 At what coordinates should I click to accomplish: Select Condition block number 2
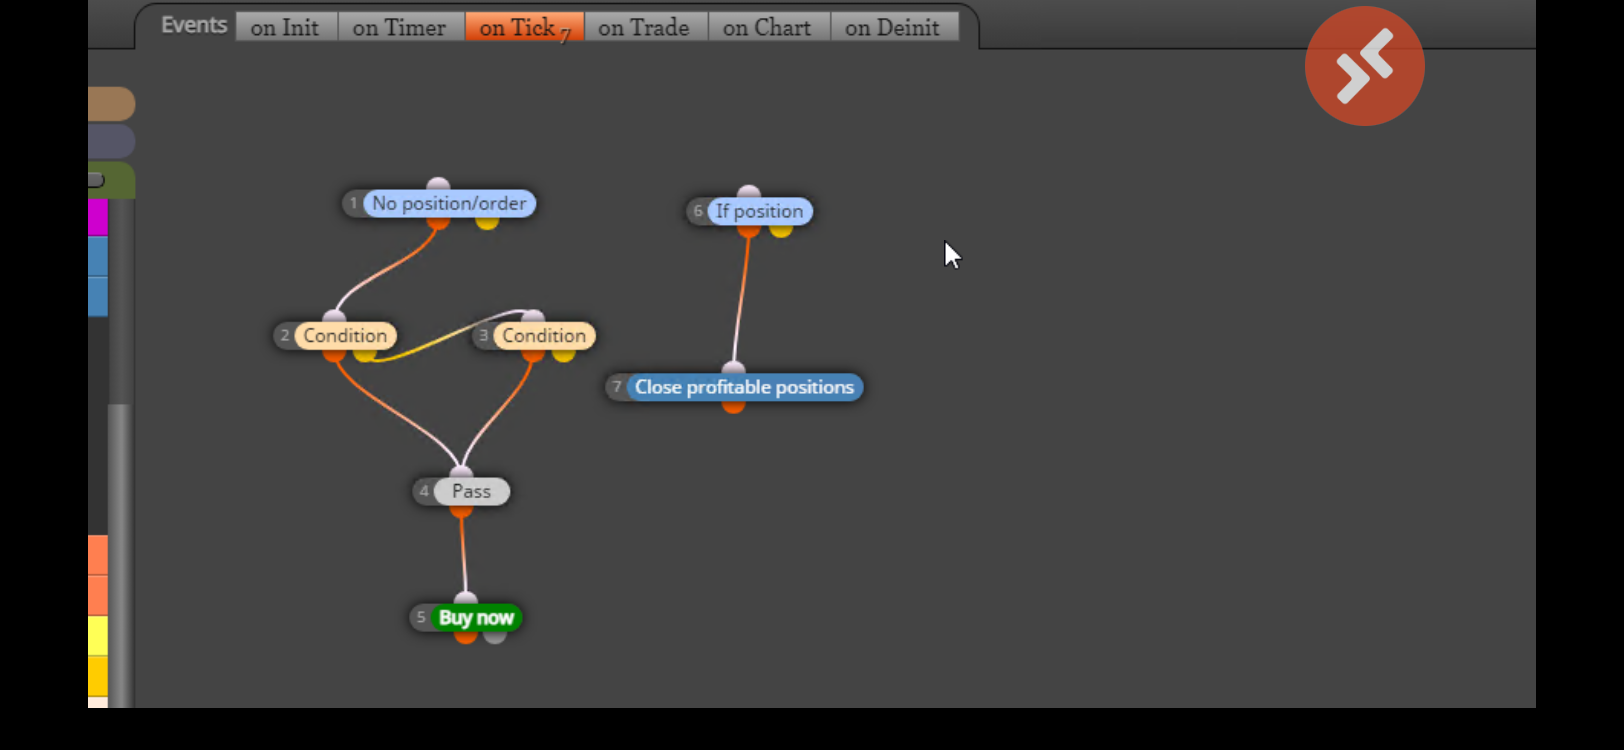(x=345, y=335)
